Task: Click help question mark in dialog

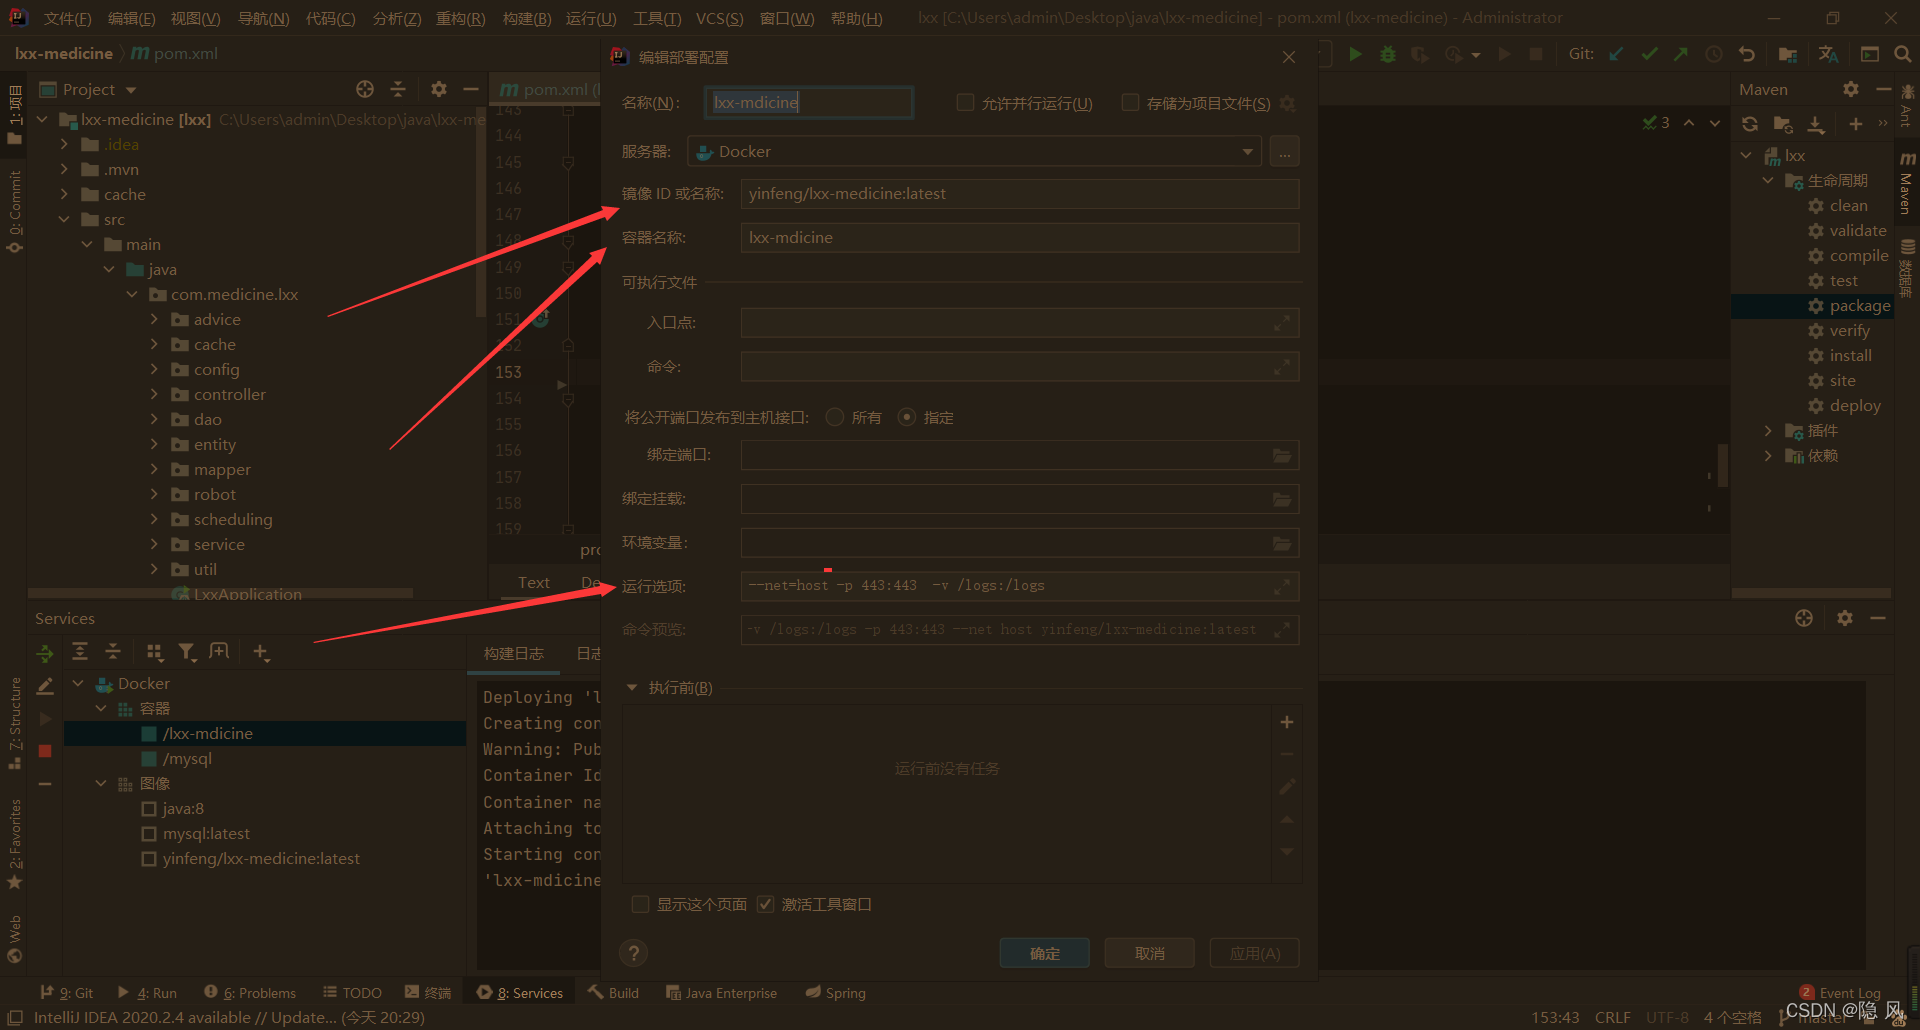Action: pos(633,953)
